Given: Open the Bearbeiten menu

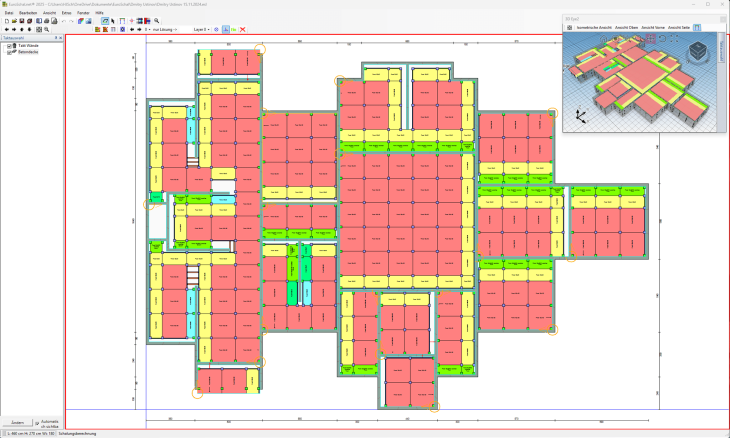Looking at the screenshot, I should click(x=27, y=12).
